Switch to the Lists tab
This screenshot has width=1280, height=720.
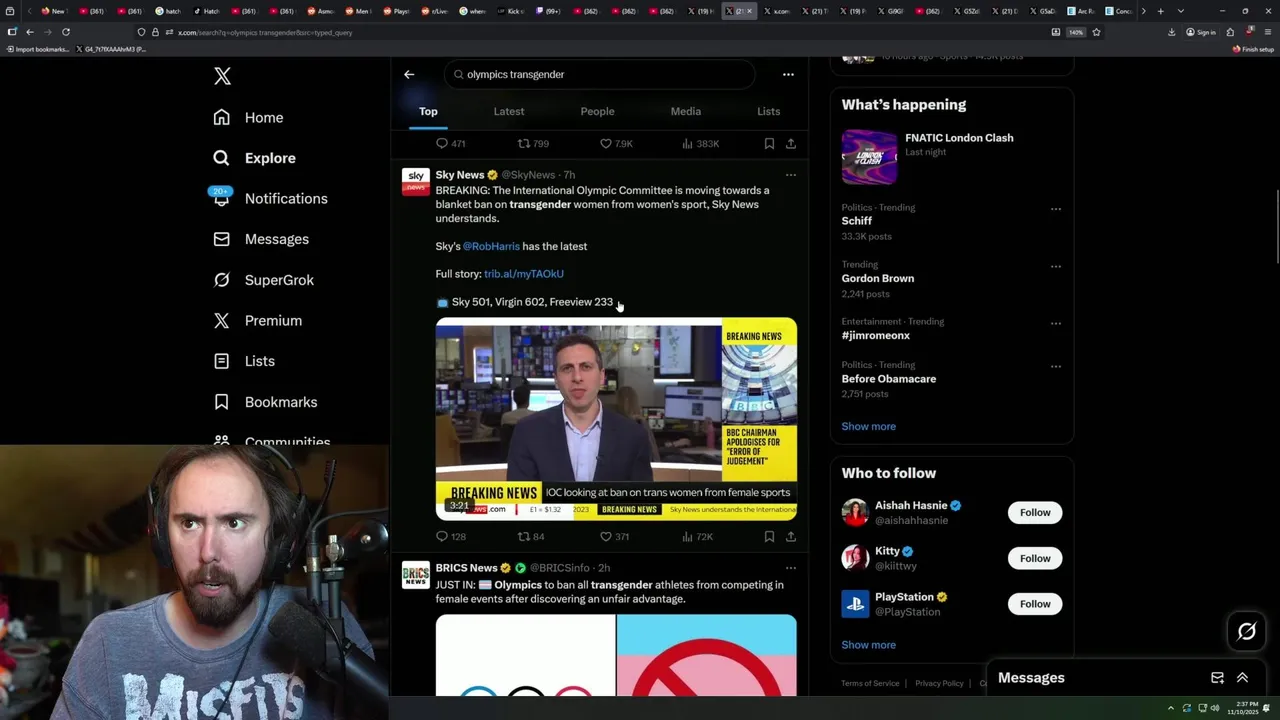(768, 111)
